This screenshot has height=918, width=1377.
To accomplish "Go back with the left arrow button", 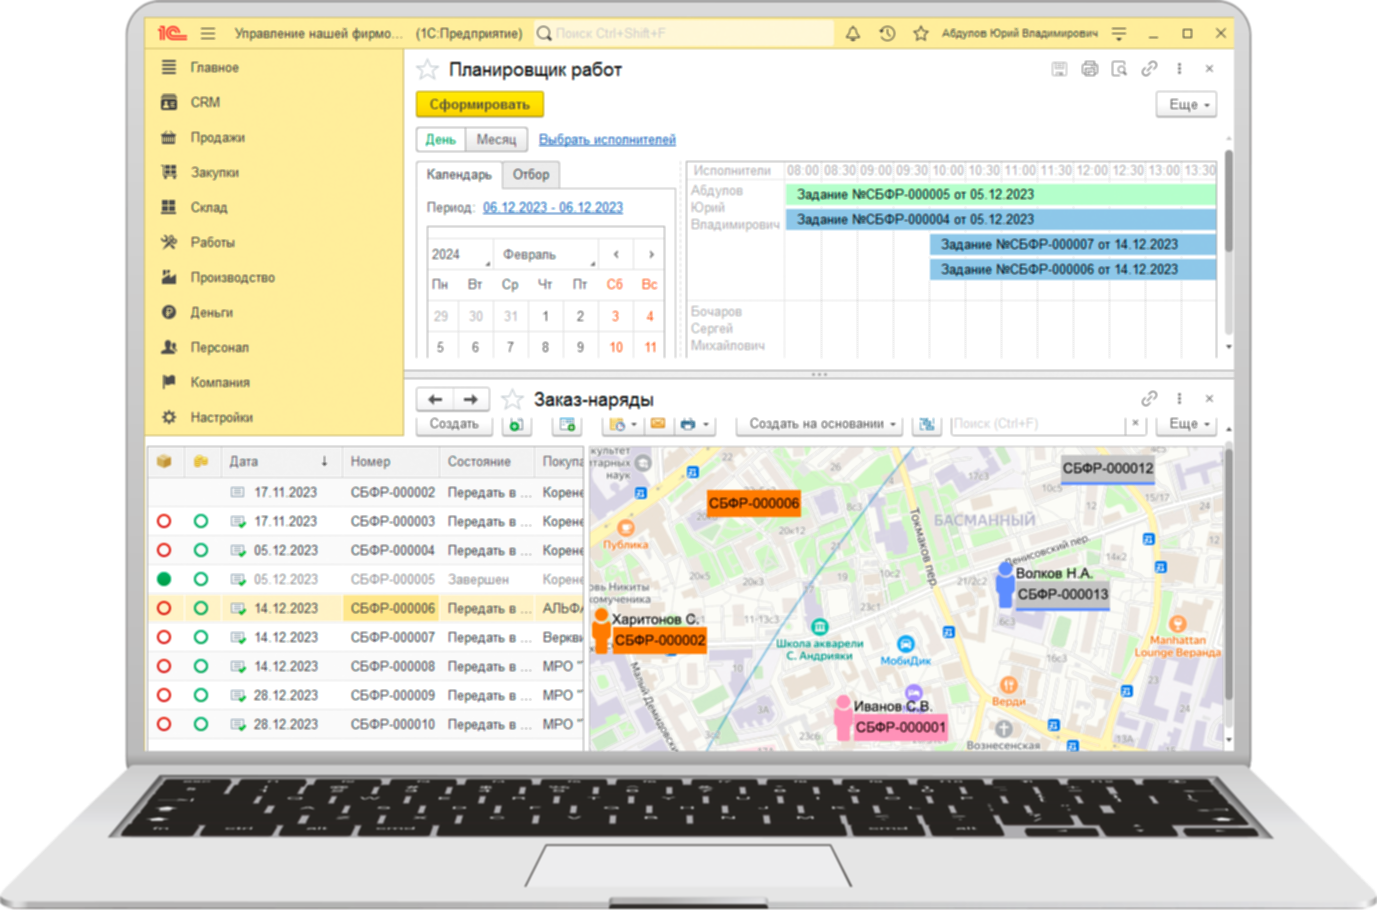I will point(435,399).
